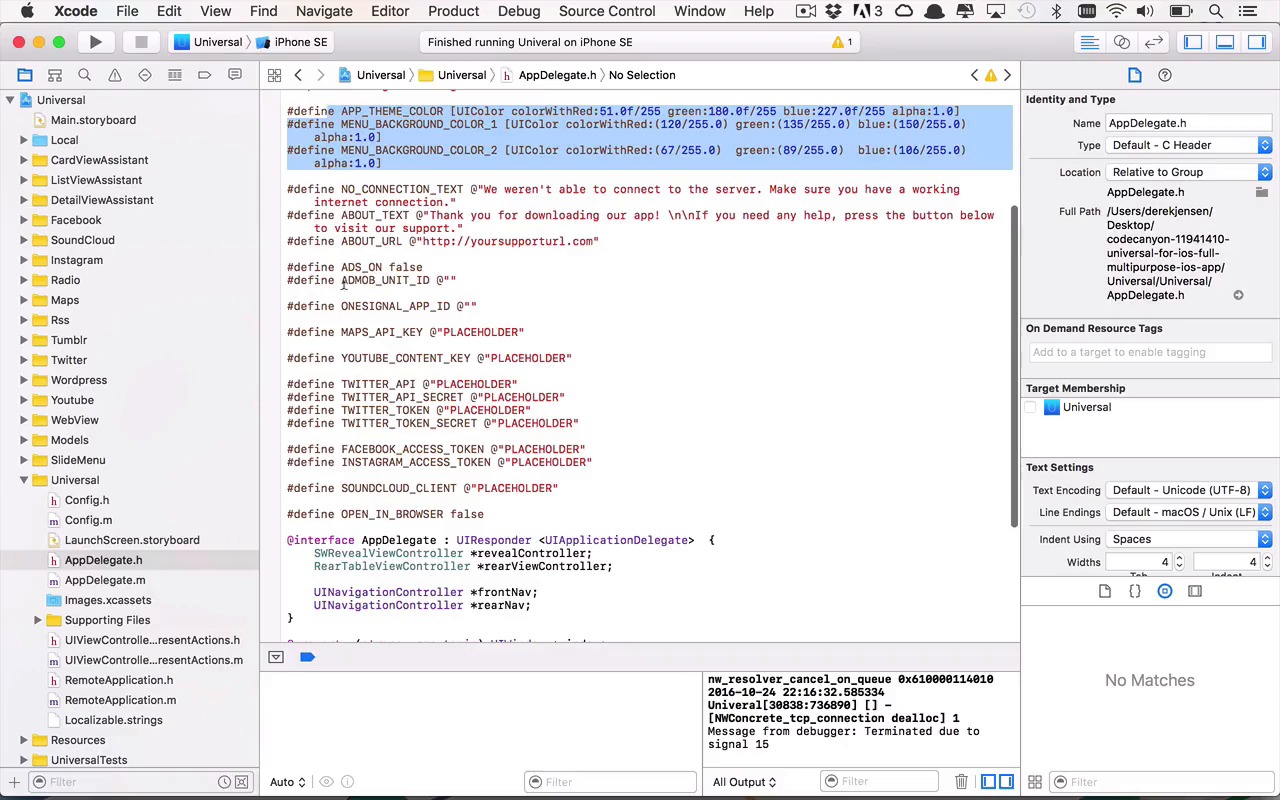The image size is (1280, 800).
Task: Switch library to icon view
Action: click(x=1035, y=782)
